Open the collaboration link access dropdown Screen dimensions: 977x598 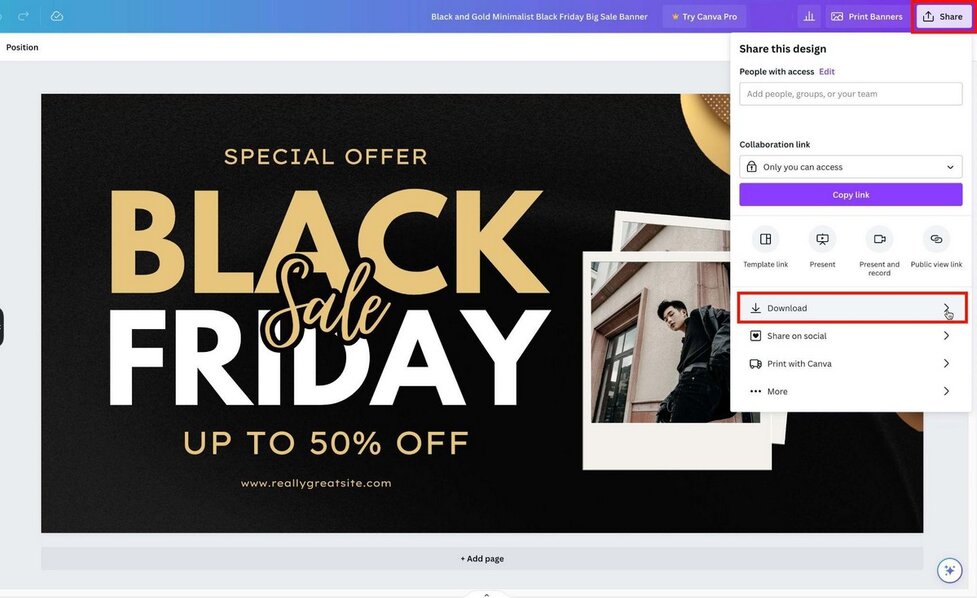tap(850, 167)
